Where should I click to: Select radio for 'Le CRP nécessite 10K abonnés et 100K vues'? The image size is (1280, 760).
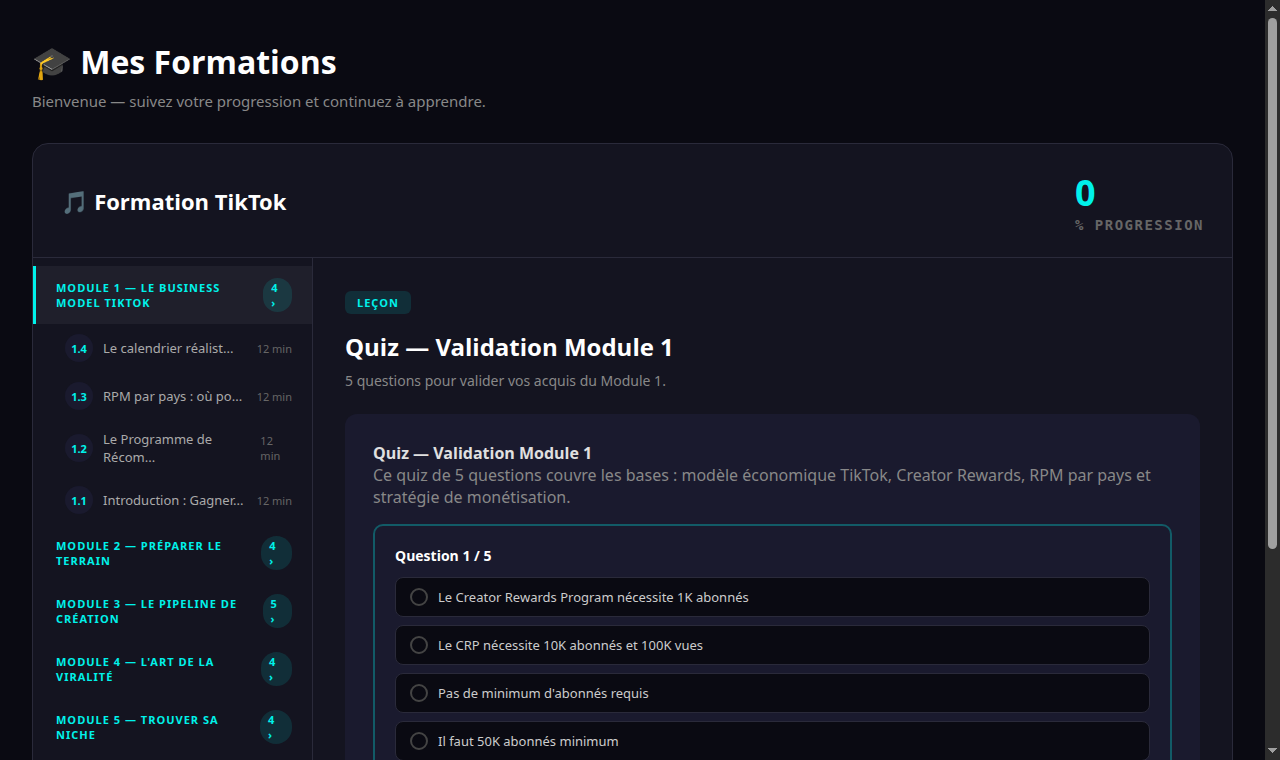click(x=419, y=645)
